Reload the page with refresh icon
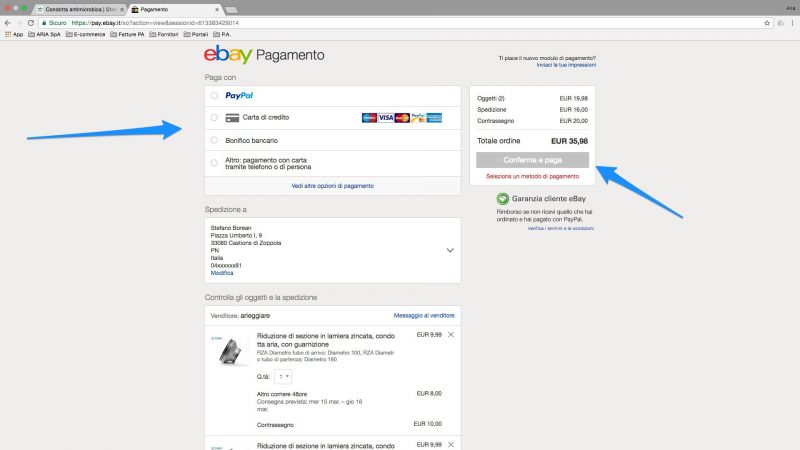This screenshot has height=450, width=800. (x=31, y=21)
